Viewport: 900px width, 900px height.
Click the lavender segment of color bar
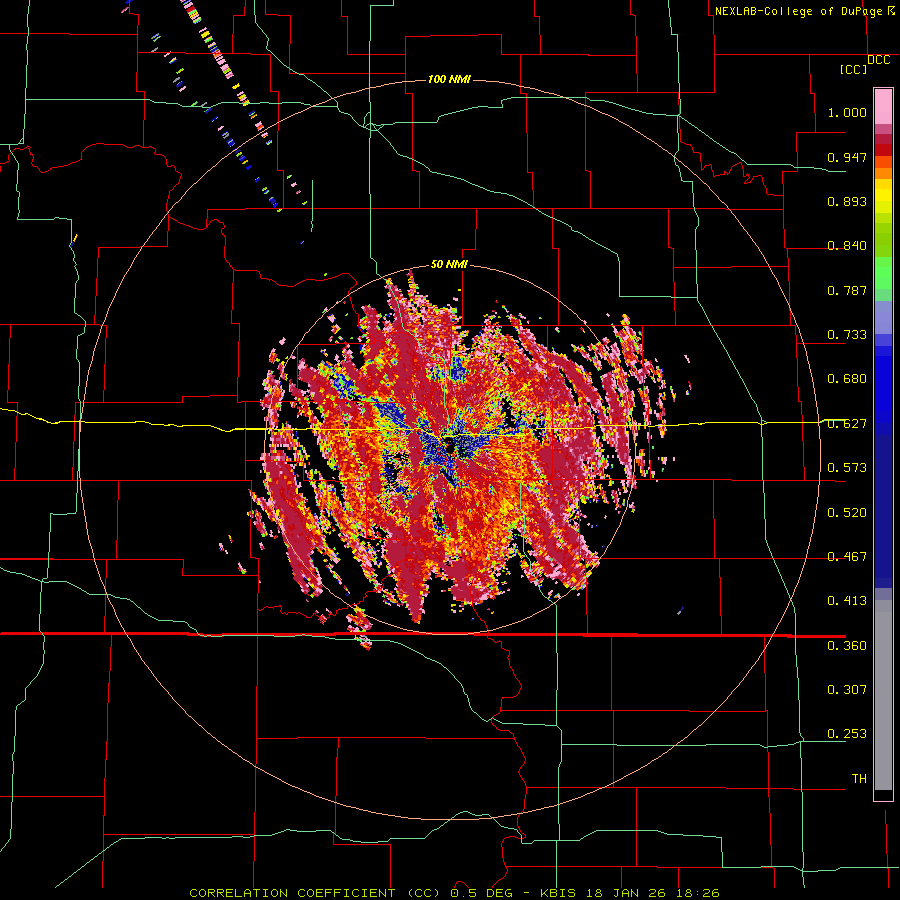click(883, 317)
